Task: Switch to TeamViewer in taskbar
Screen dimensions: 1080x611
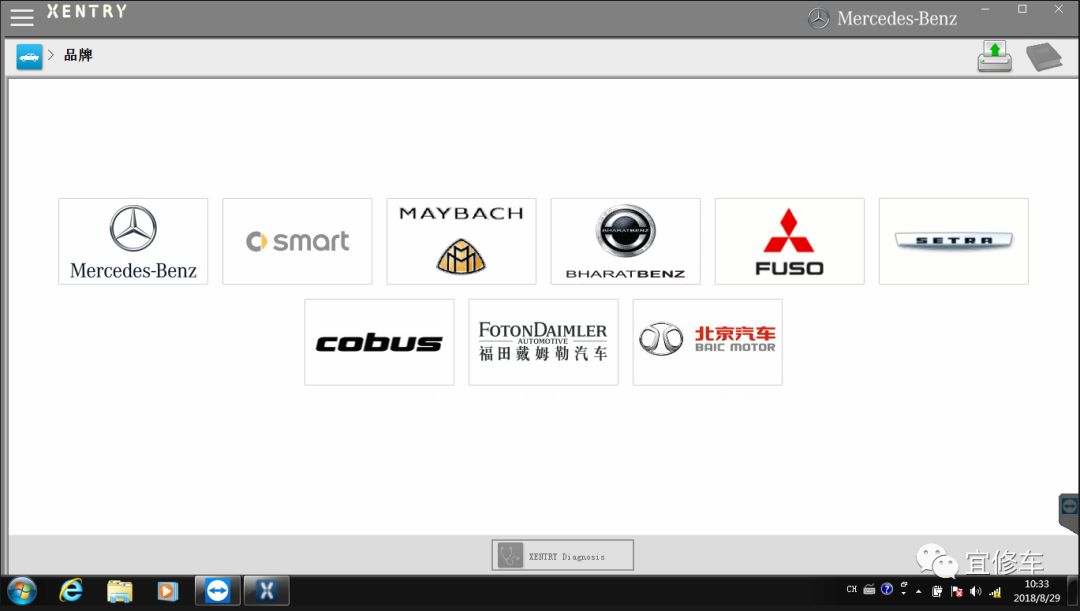Action: click(x=218, y=591)
